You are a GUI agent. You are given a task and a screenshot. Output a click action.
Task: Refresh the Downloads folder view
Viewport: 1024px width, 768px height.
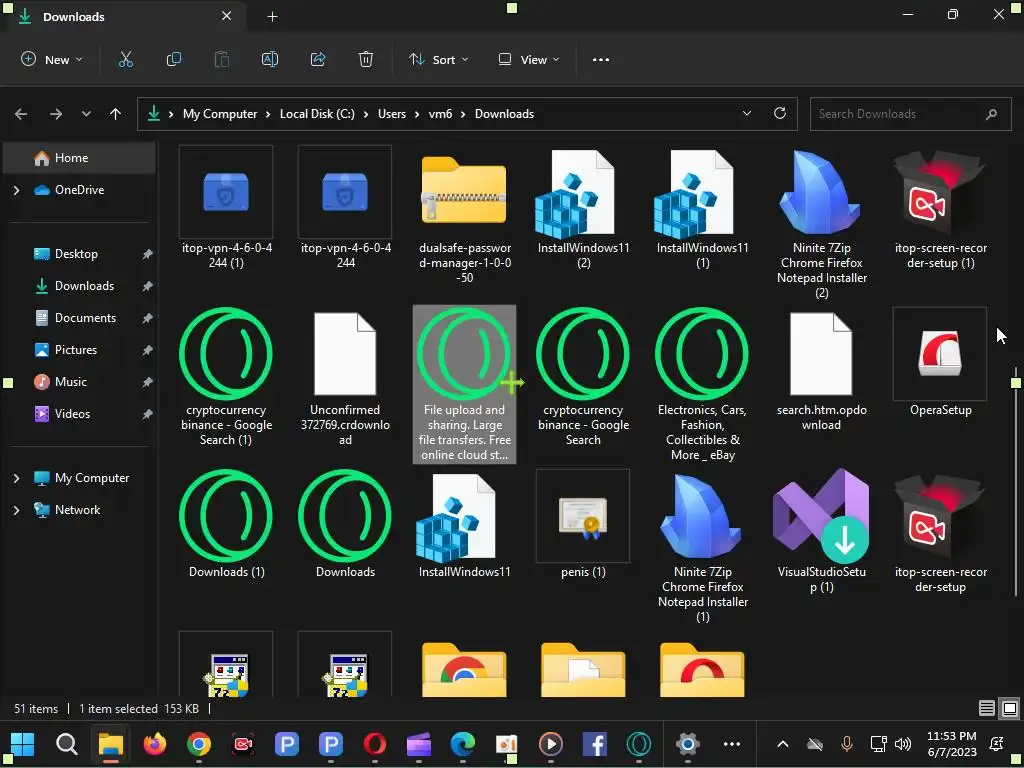(780, 113)
